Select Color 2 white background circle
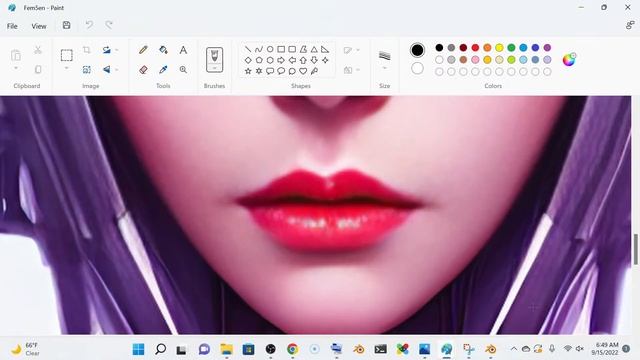Viewport: 640px width, 360px height. [x=417, y=68]
